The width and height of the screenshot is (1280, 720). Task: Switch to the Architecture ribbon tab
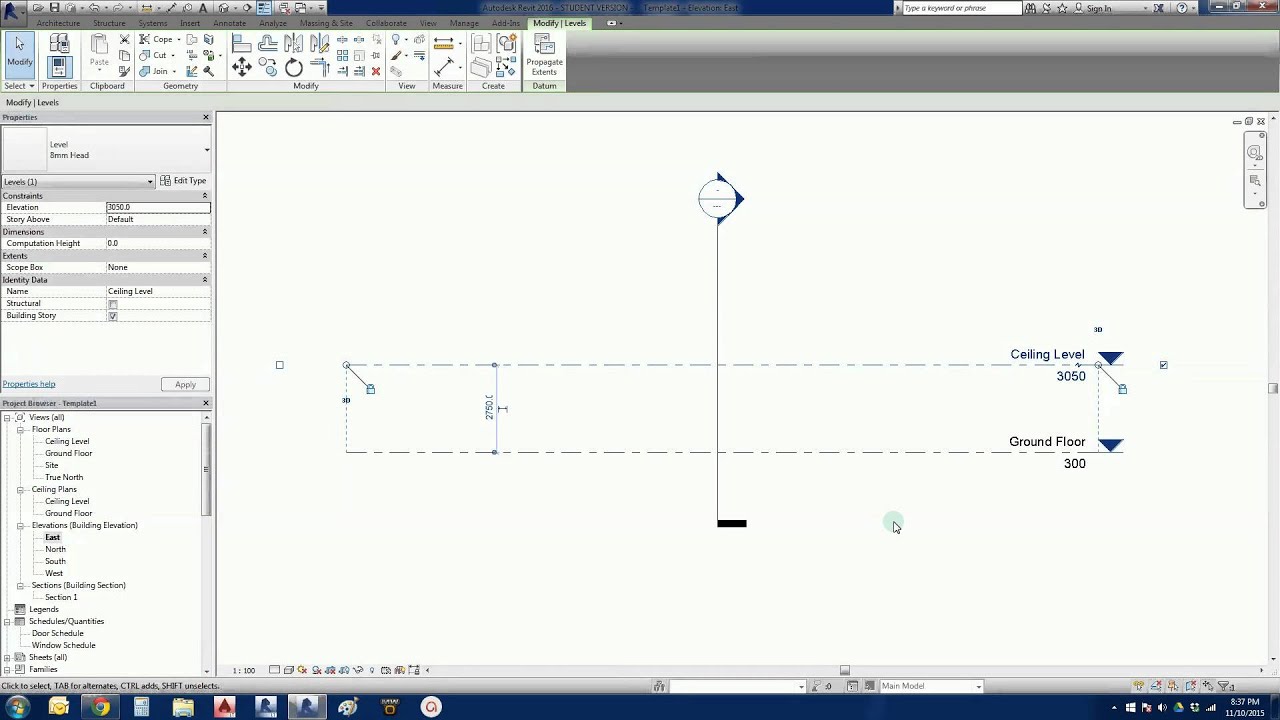tap(58, 23)
